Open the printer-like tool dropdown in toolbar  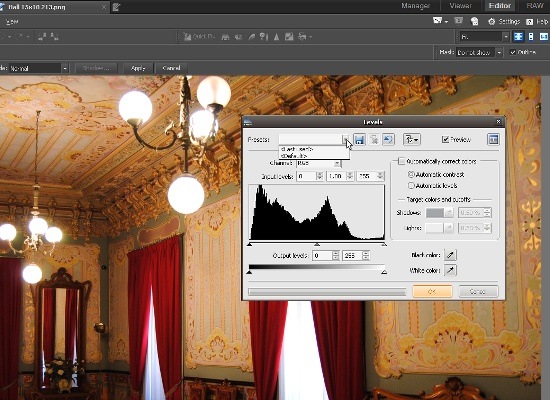[304, 37]
